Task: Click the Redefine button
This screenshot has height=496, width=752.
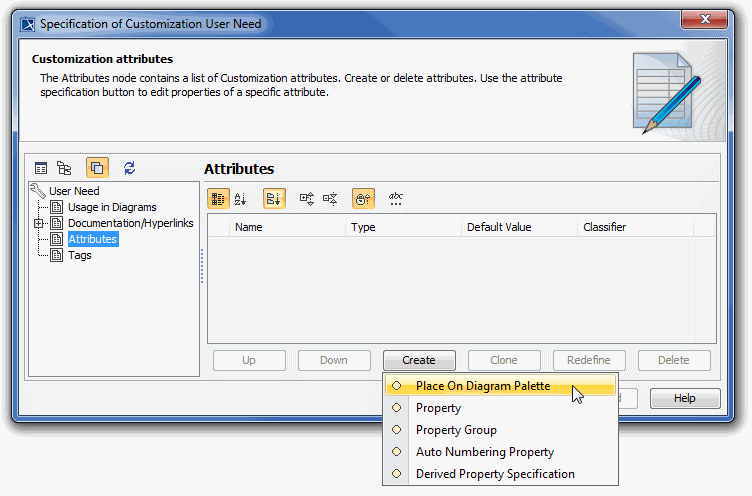Action: point(589,360)
